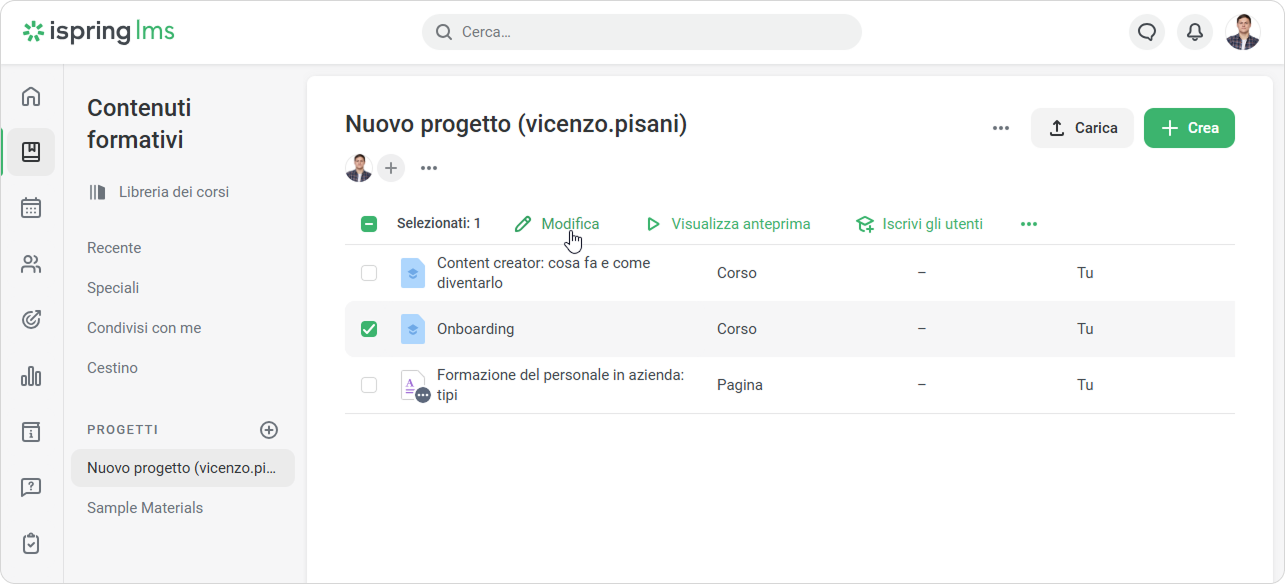Click the calendar icon in sidebar
This screenshot has height=584, width=1285.
point(31,208)
